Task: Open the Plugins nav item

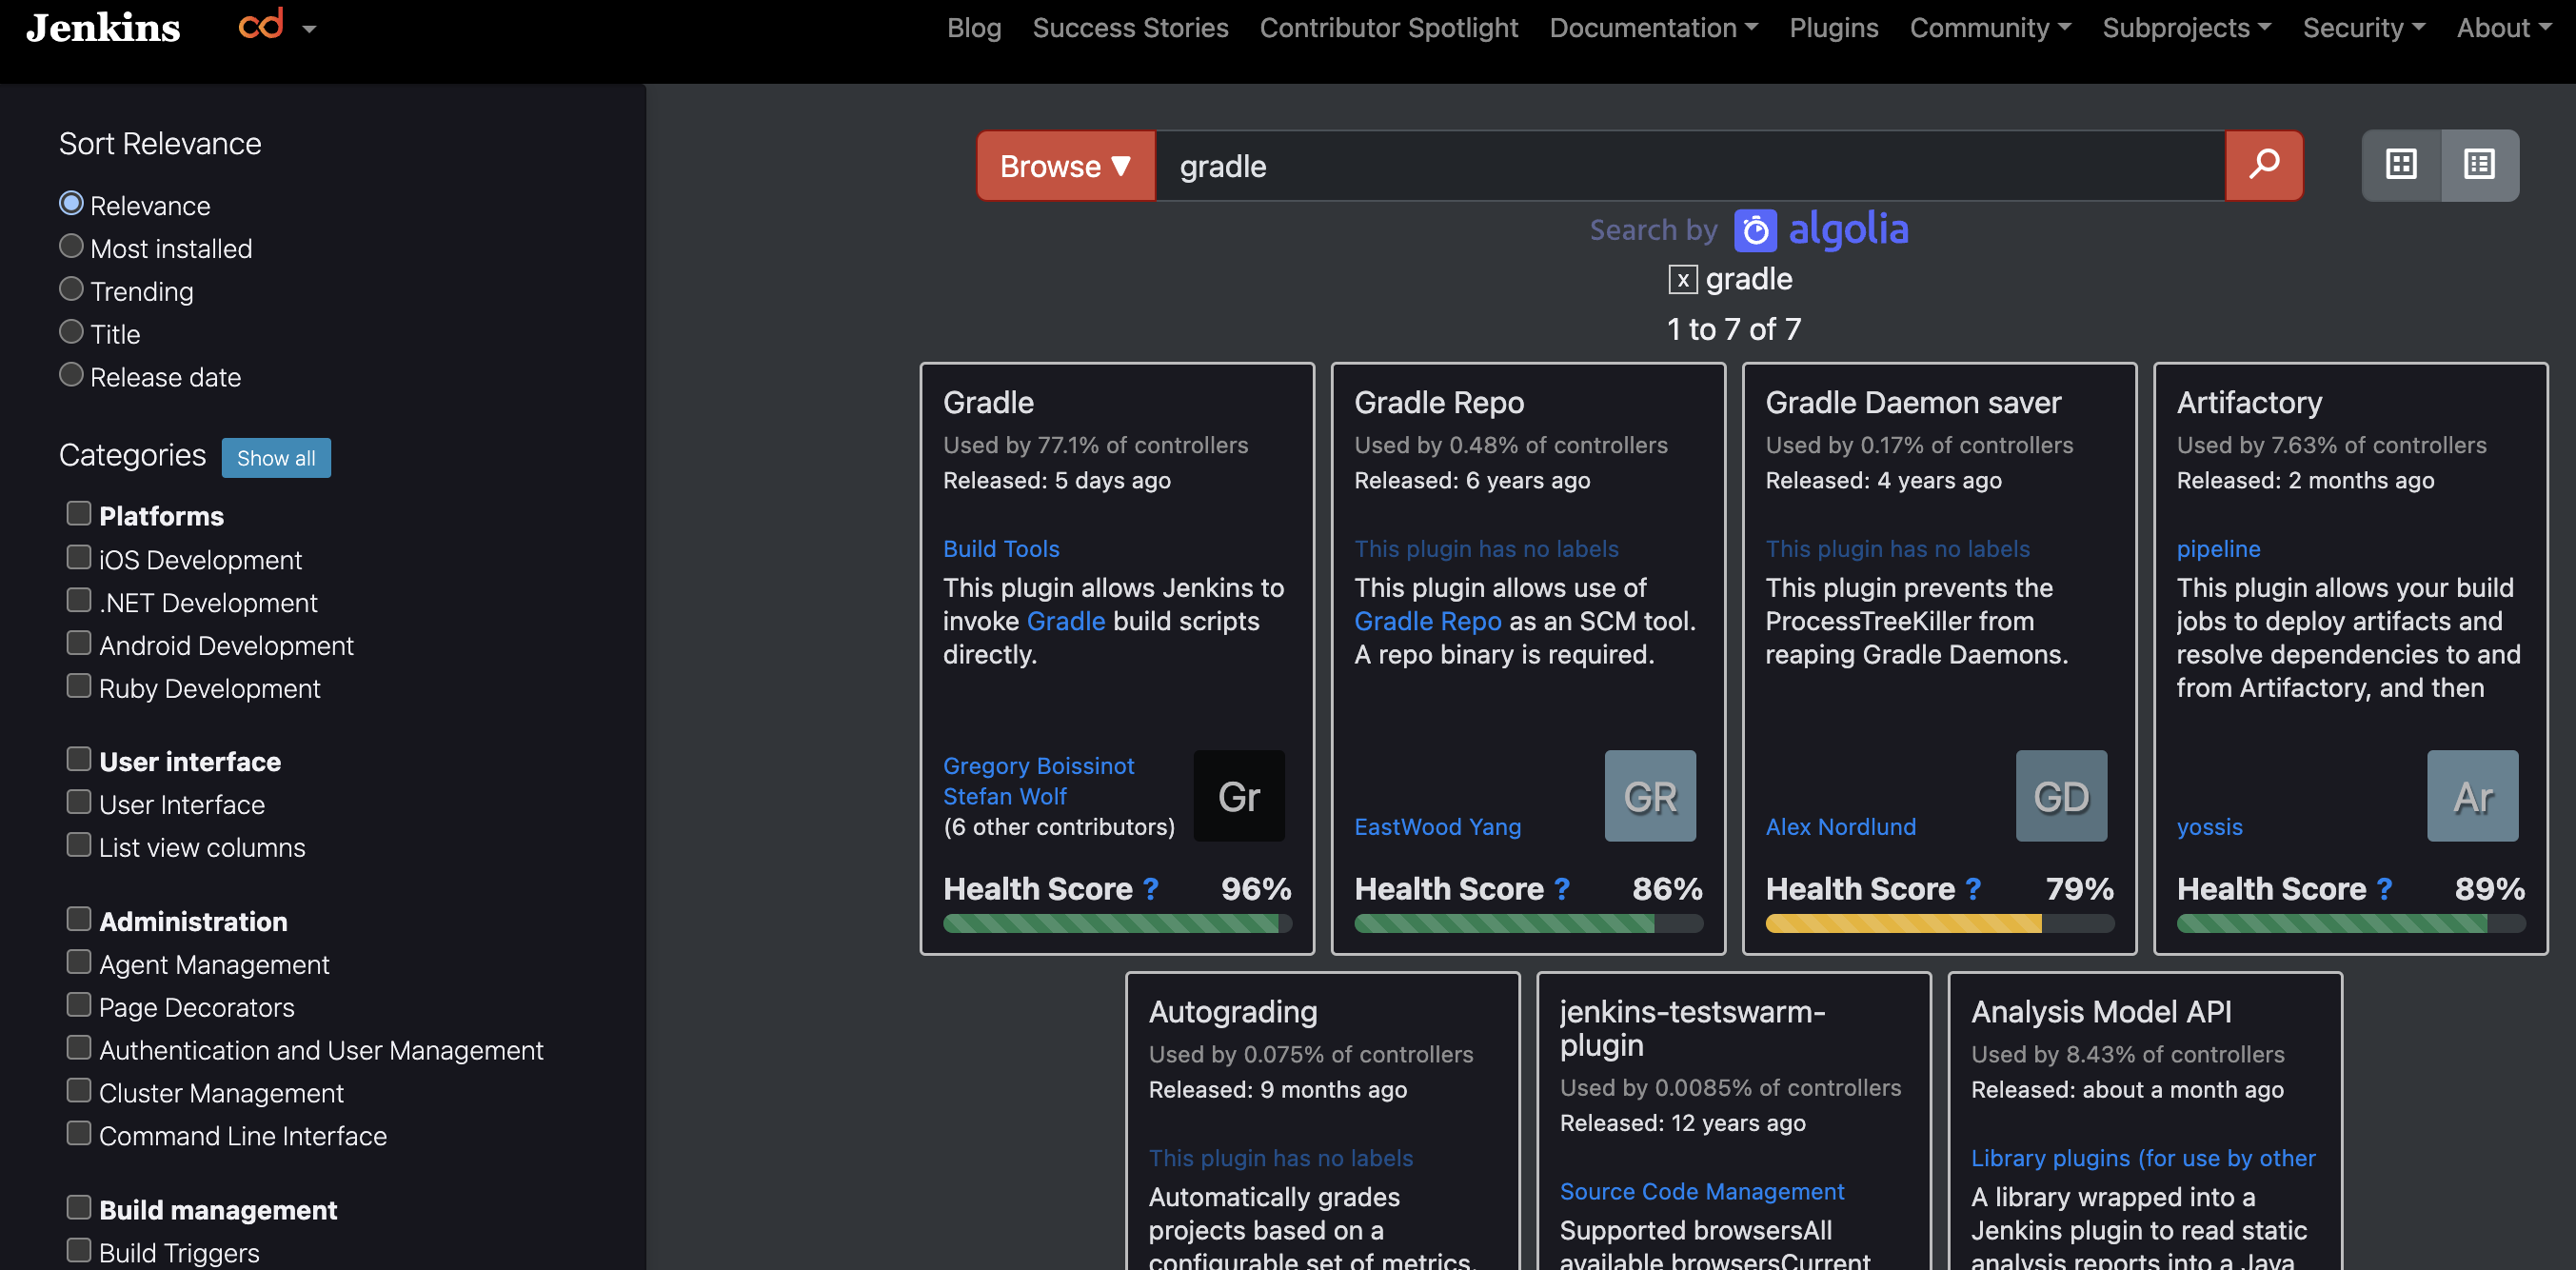Action: (x=1833, y=28)
